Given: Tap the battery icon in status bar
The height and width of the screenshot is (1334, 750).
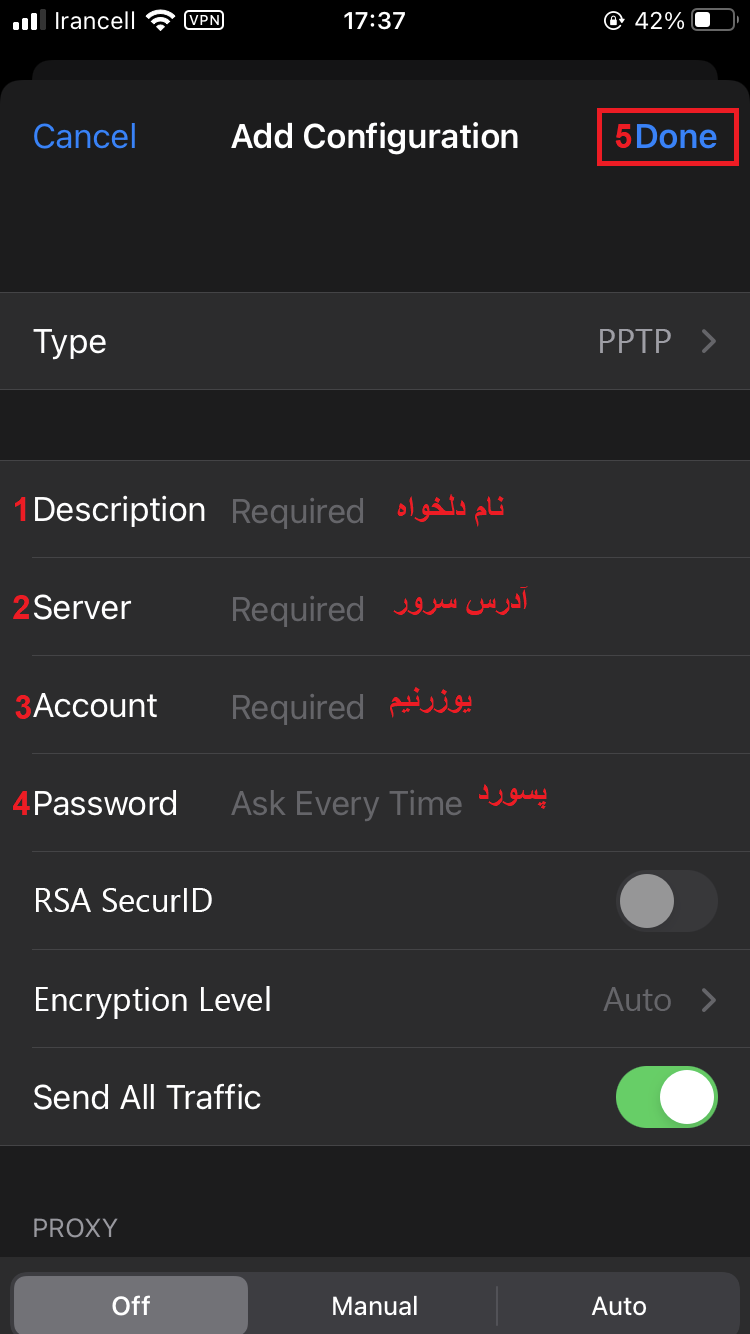Looking at the screenshot, I should click(x=715, y=20).
